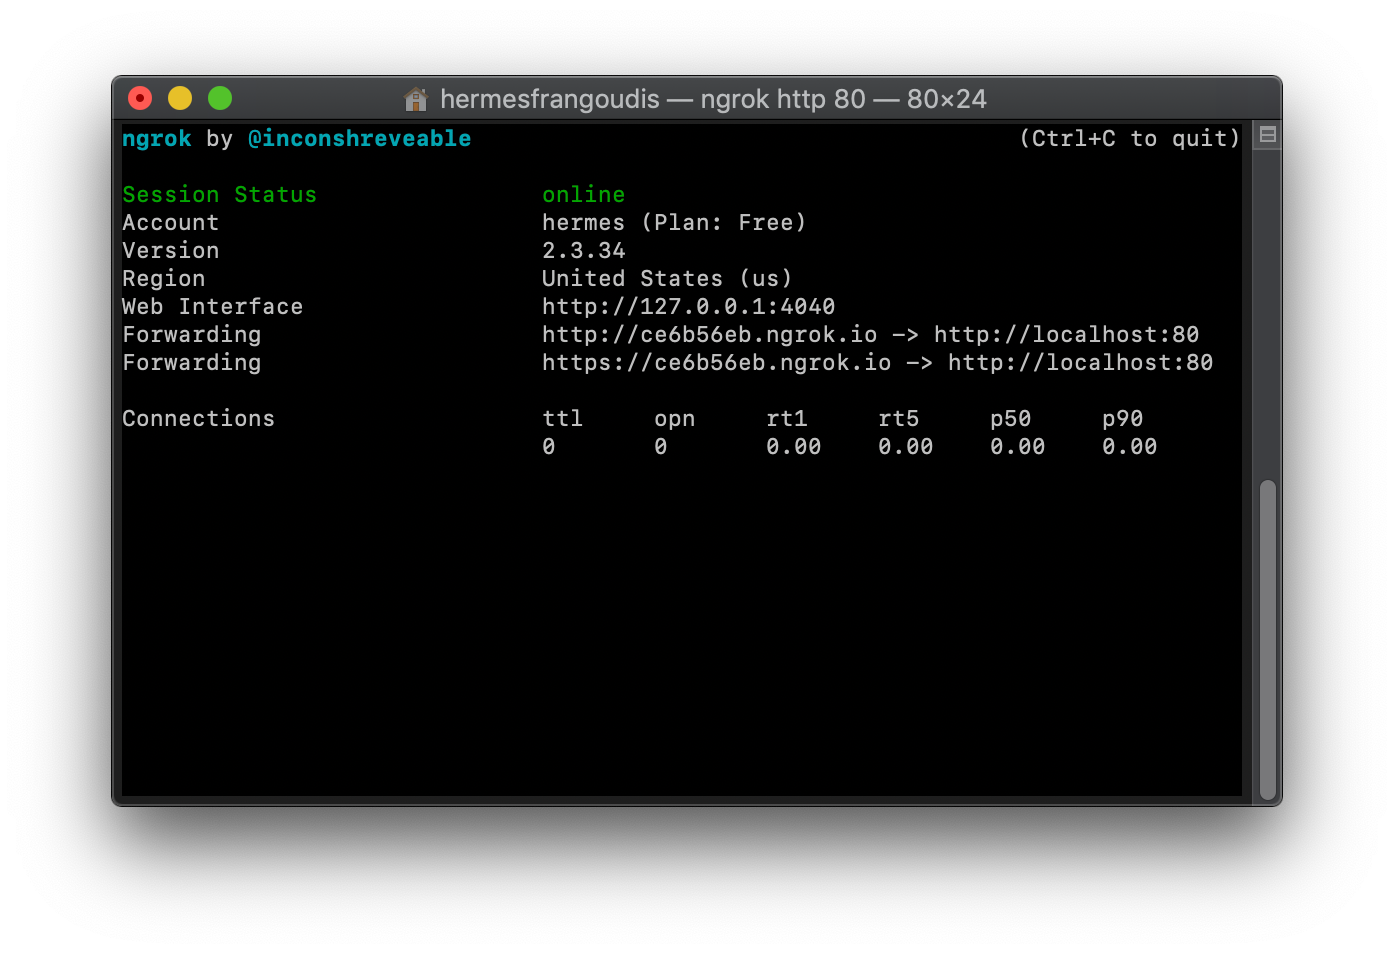1394x954 pixels.
Task: Click the 'p90' column header
Action: [1122, 419]
